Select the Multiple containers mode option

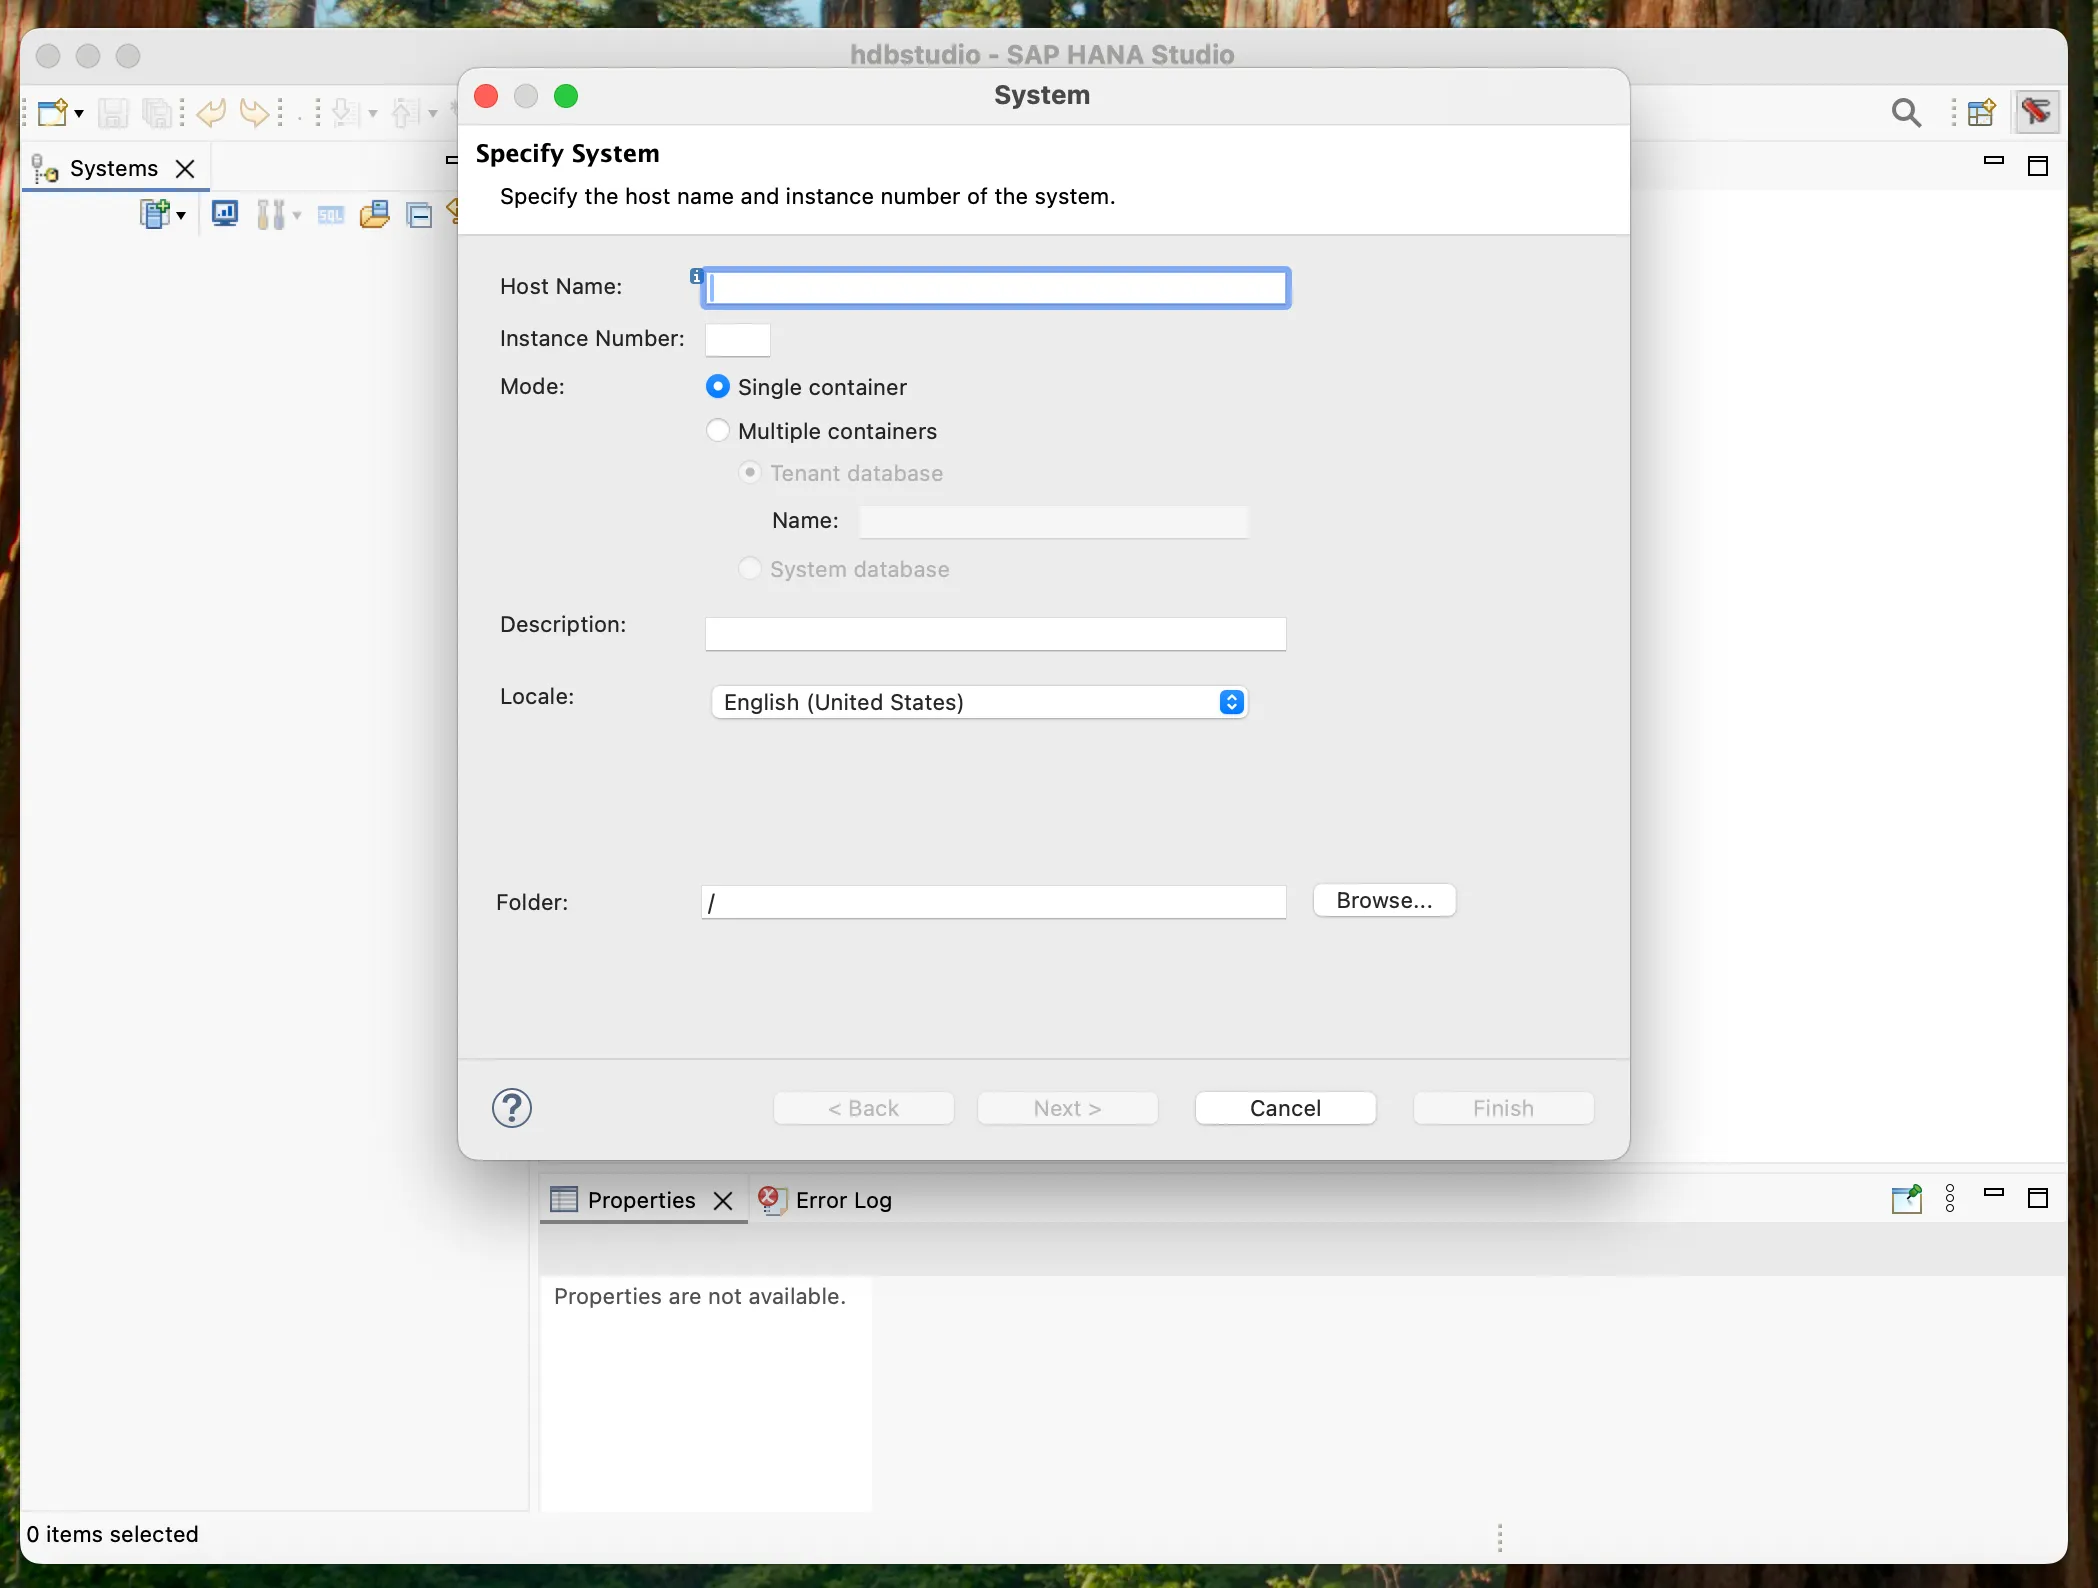(717, 431)
